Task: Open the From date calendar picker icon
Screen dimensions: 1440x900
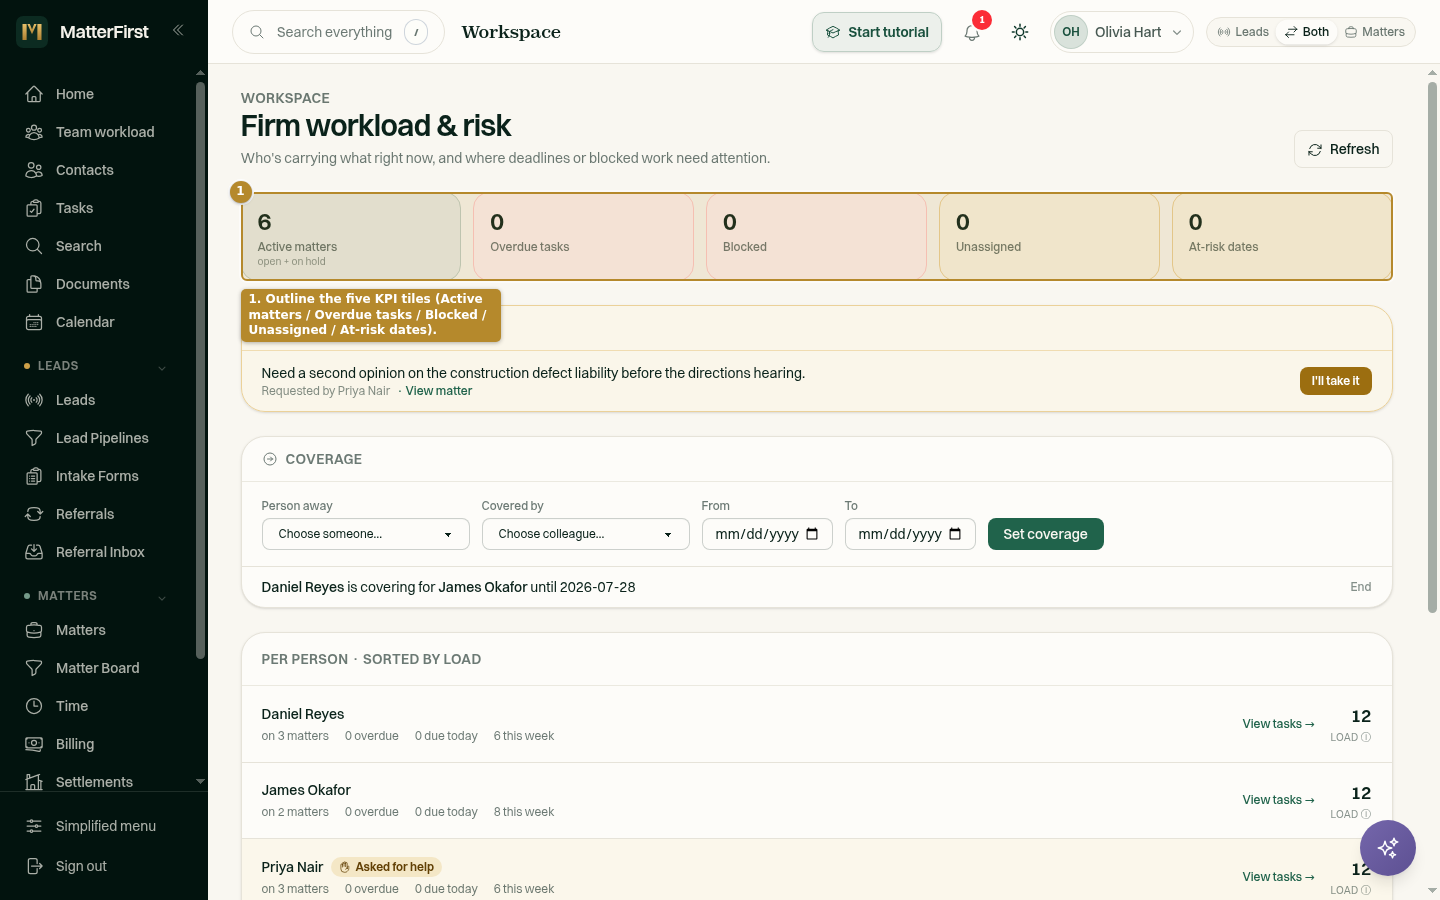Action: 812,534
